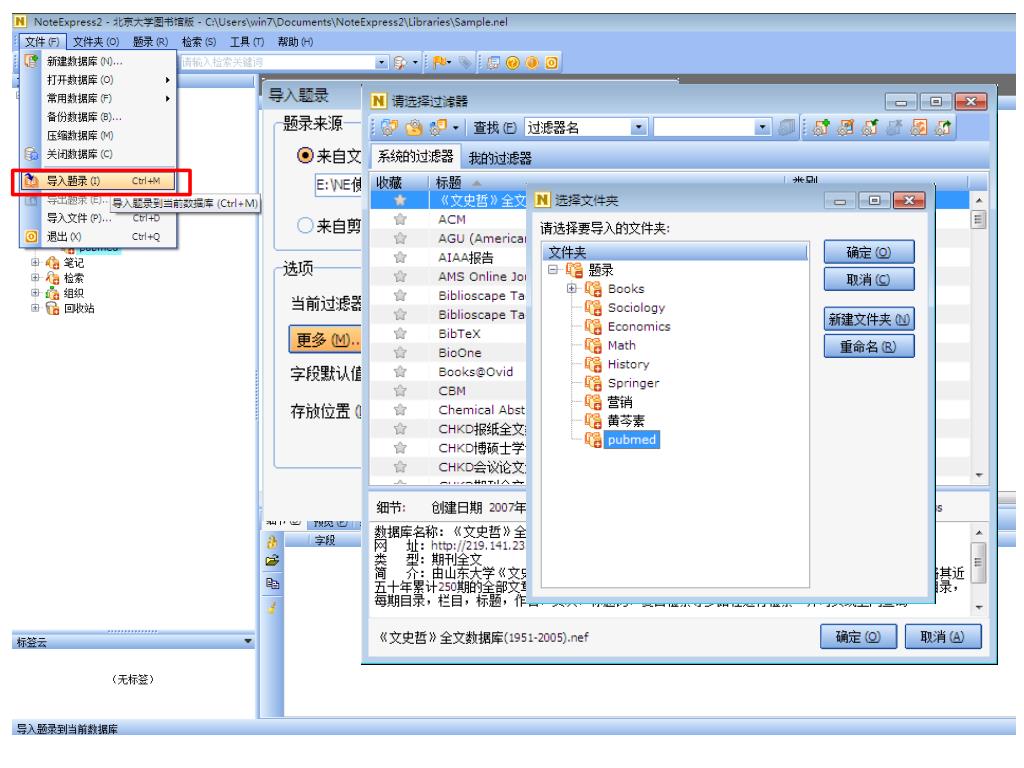Screen dimensions: 1024x768
Task: Click the main toolbar keyword search field
Action: (278, 63)
